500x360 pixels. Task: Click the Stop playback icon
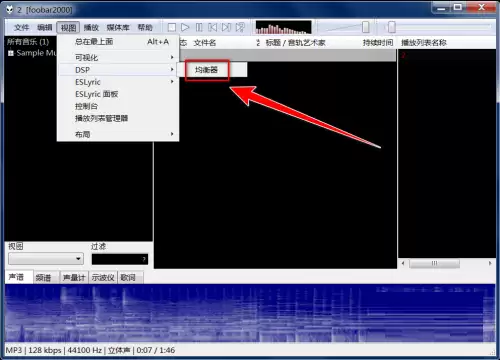click(172, 27)
